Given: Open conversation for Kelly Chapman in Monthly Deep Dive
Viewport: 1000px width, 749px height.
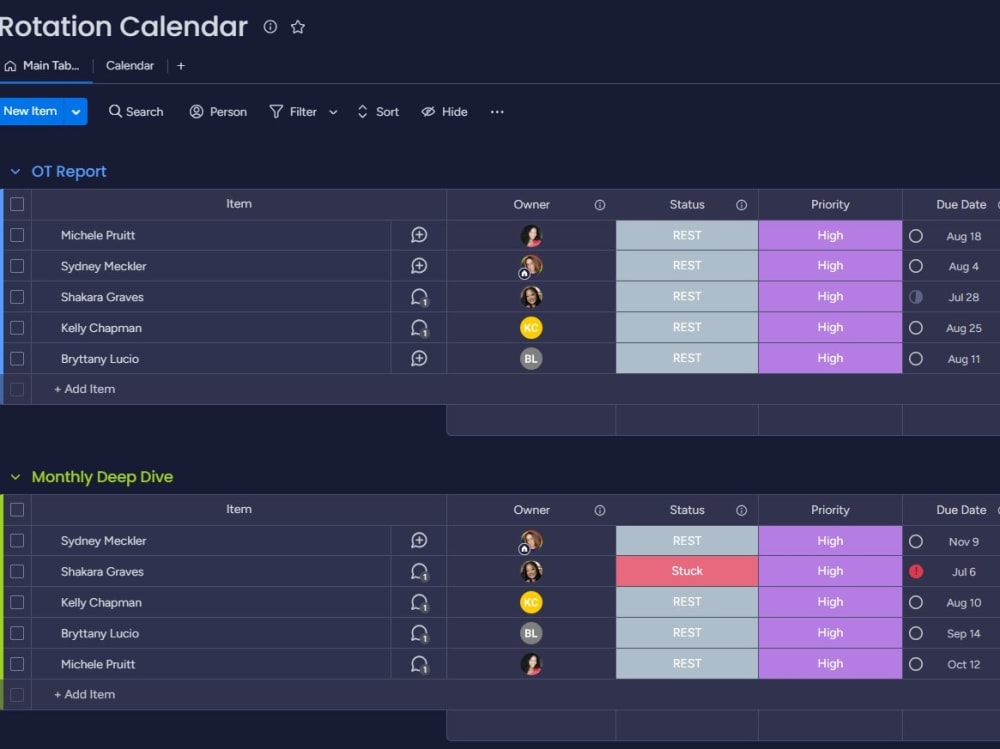Looking at the screenshot, I should 419,603.
